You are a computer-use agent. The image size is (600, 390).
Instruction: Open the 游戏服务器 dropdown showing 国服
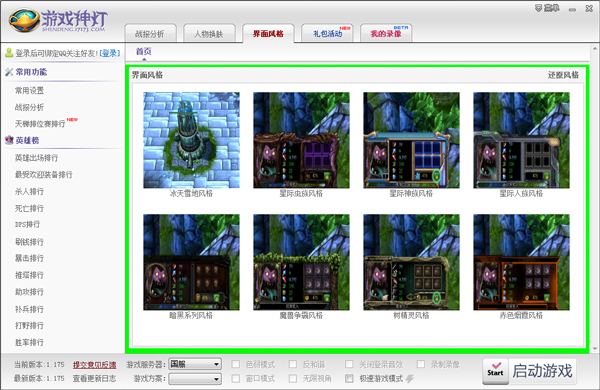tap(195, 364)
